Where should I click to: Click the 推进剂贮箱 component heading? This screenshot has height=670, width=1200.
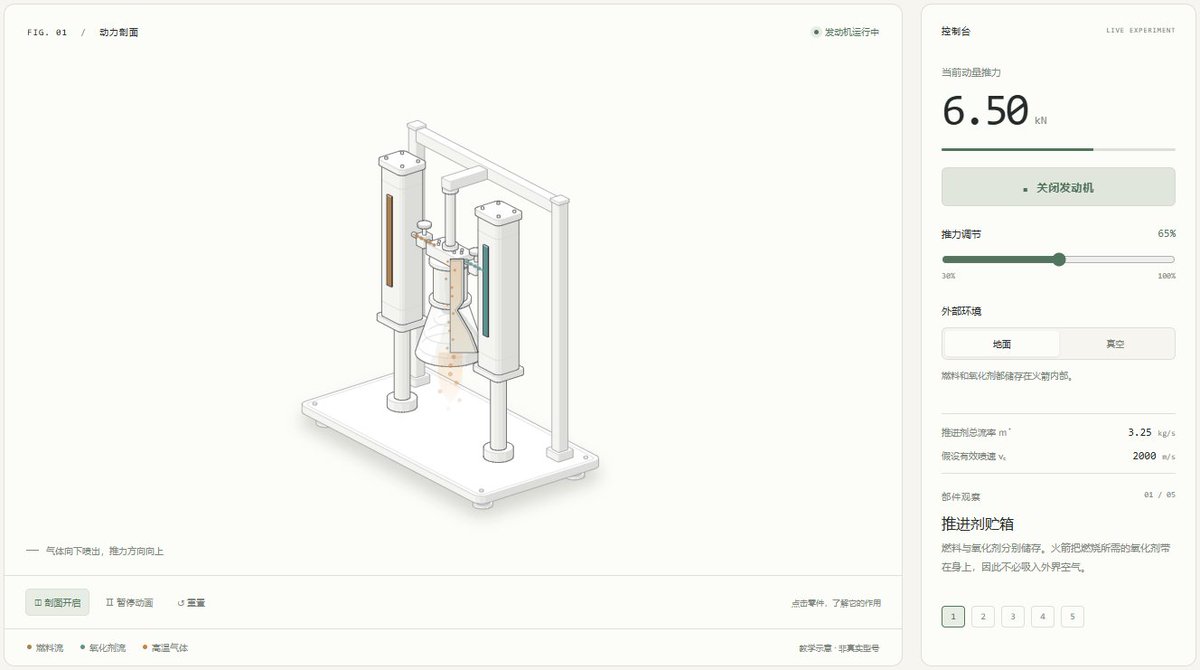(979, 524)
